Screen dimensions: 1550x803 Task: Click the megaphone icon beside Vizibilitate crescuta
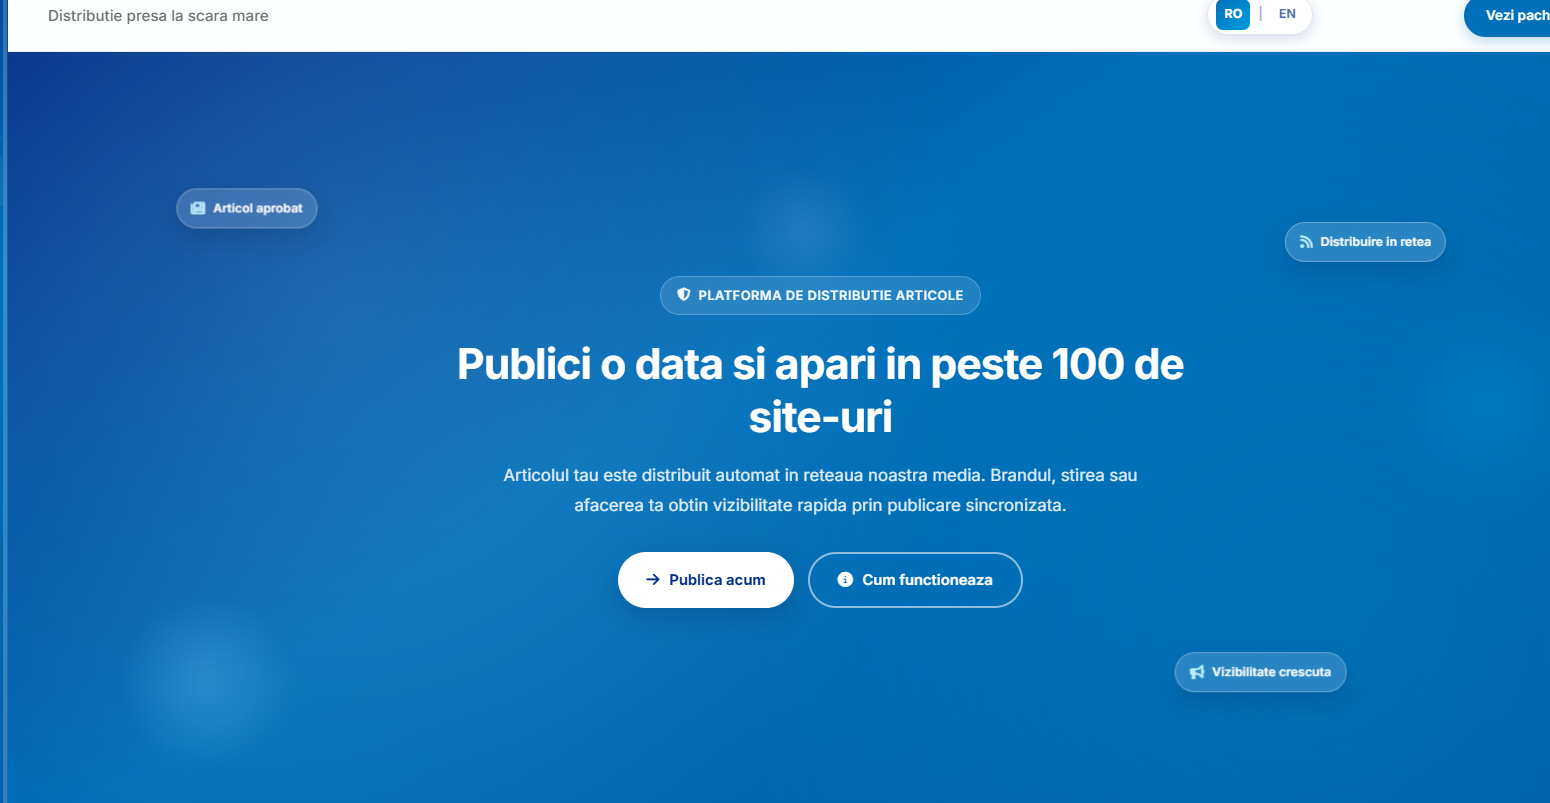pos(1197,672)
